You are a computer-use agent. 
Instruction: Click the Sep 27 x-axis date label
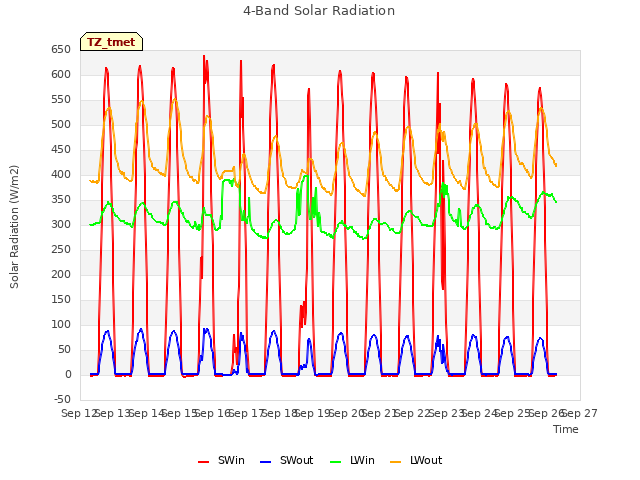(x=580, y=413)
